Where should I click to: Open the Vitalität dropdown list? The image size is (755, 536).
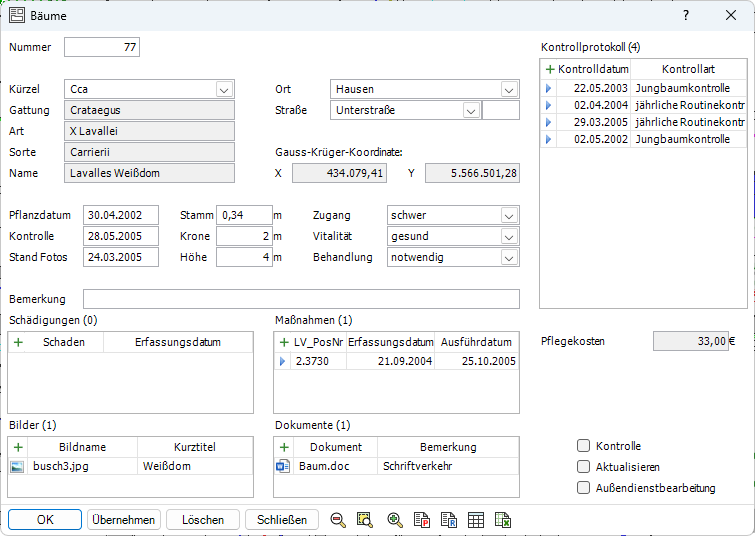pos(509,236)
